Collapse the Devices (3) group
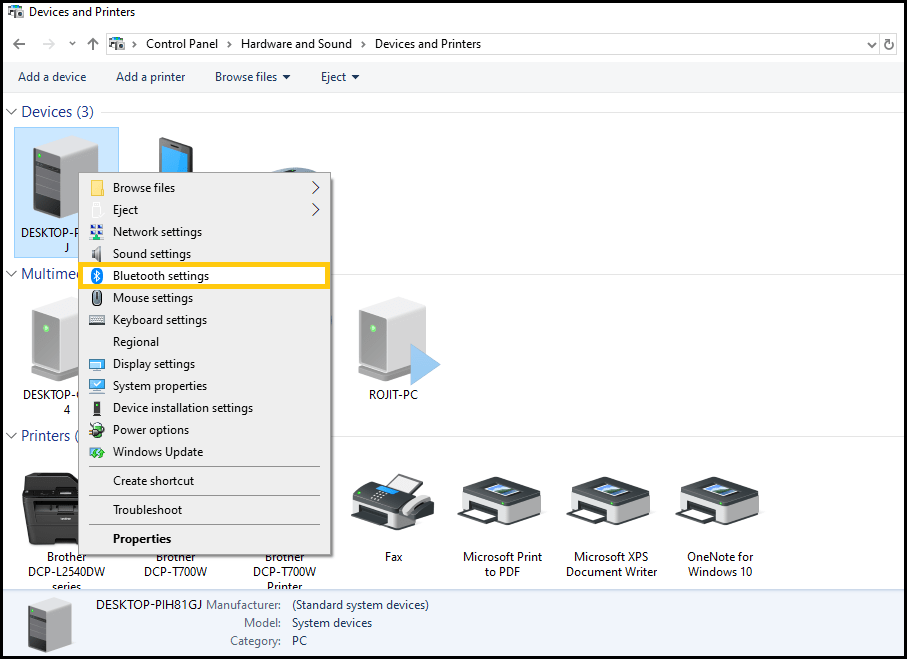Image resolution: width=907 pixels, height=659 pixels. (12, 112)
